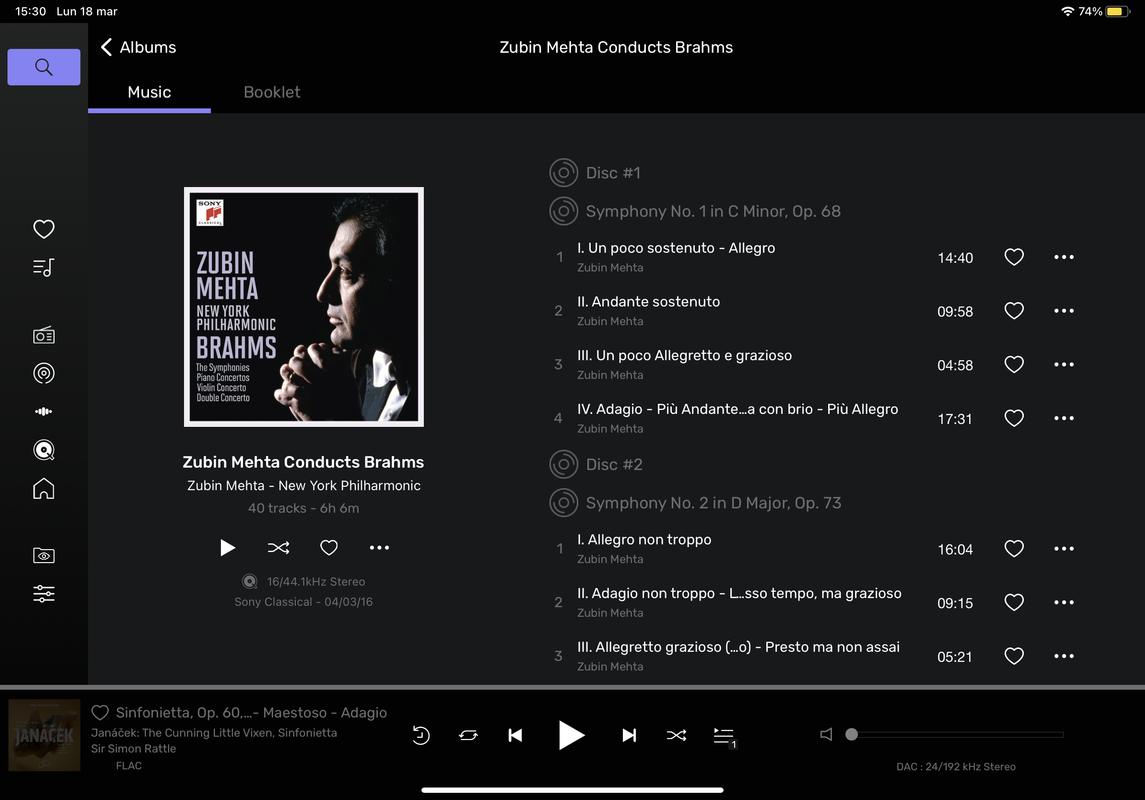1145x800 pixels.
Task: Open the eye folder icon in sidebar
Action: coord(44,555)
